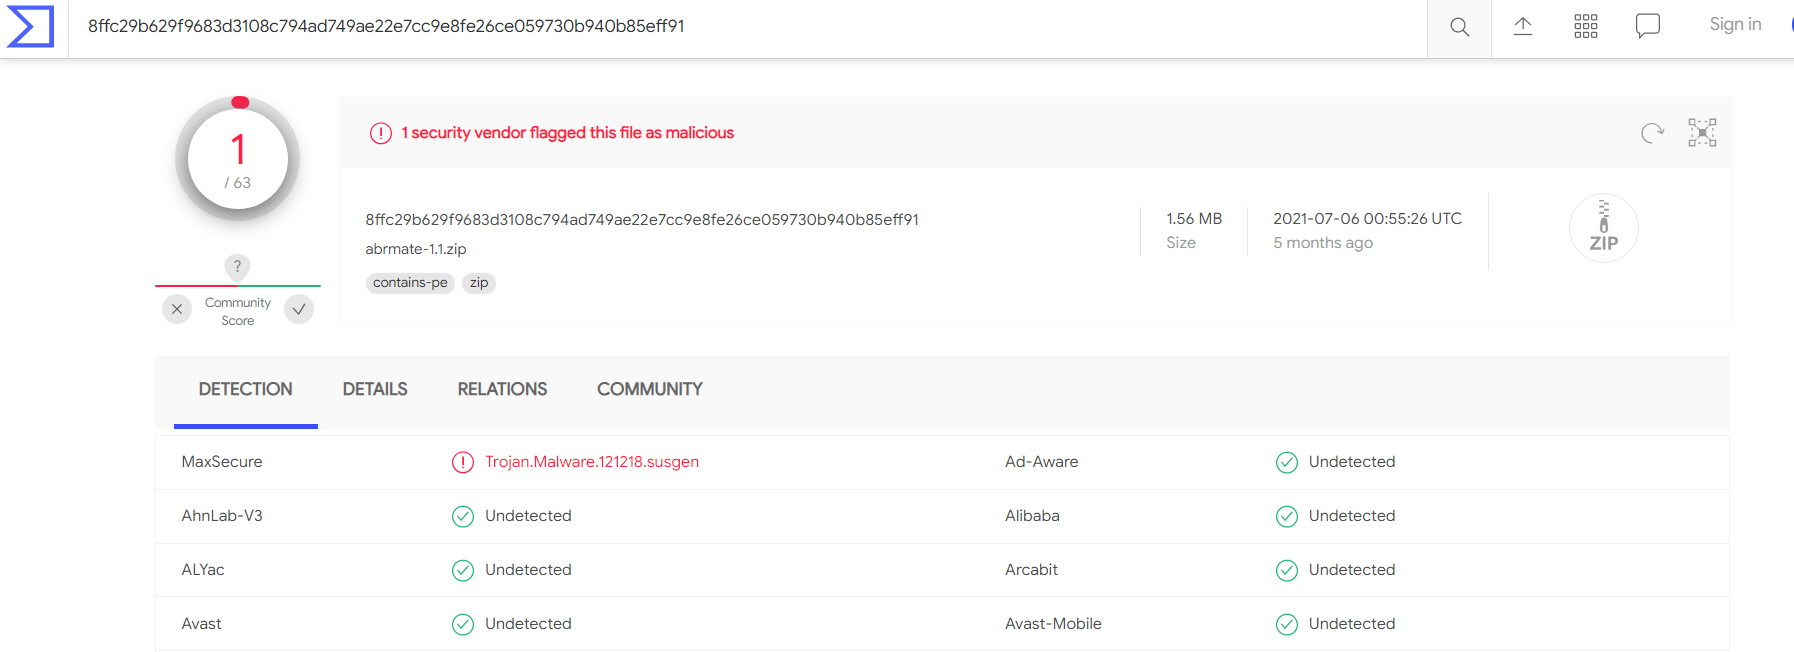Vote harmless with the checkmark button
The width and height of the screenshot is (1794, 652).
coord(299,309)
